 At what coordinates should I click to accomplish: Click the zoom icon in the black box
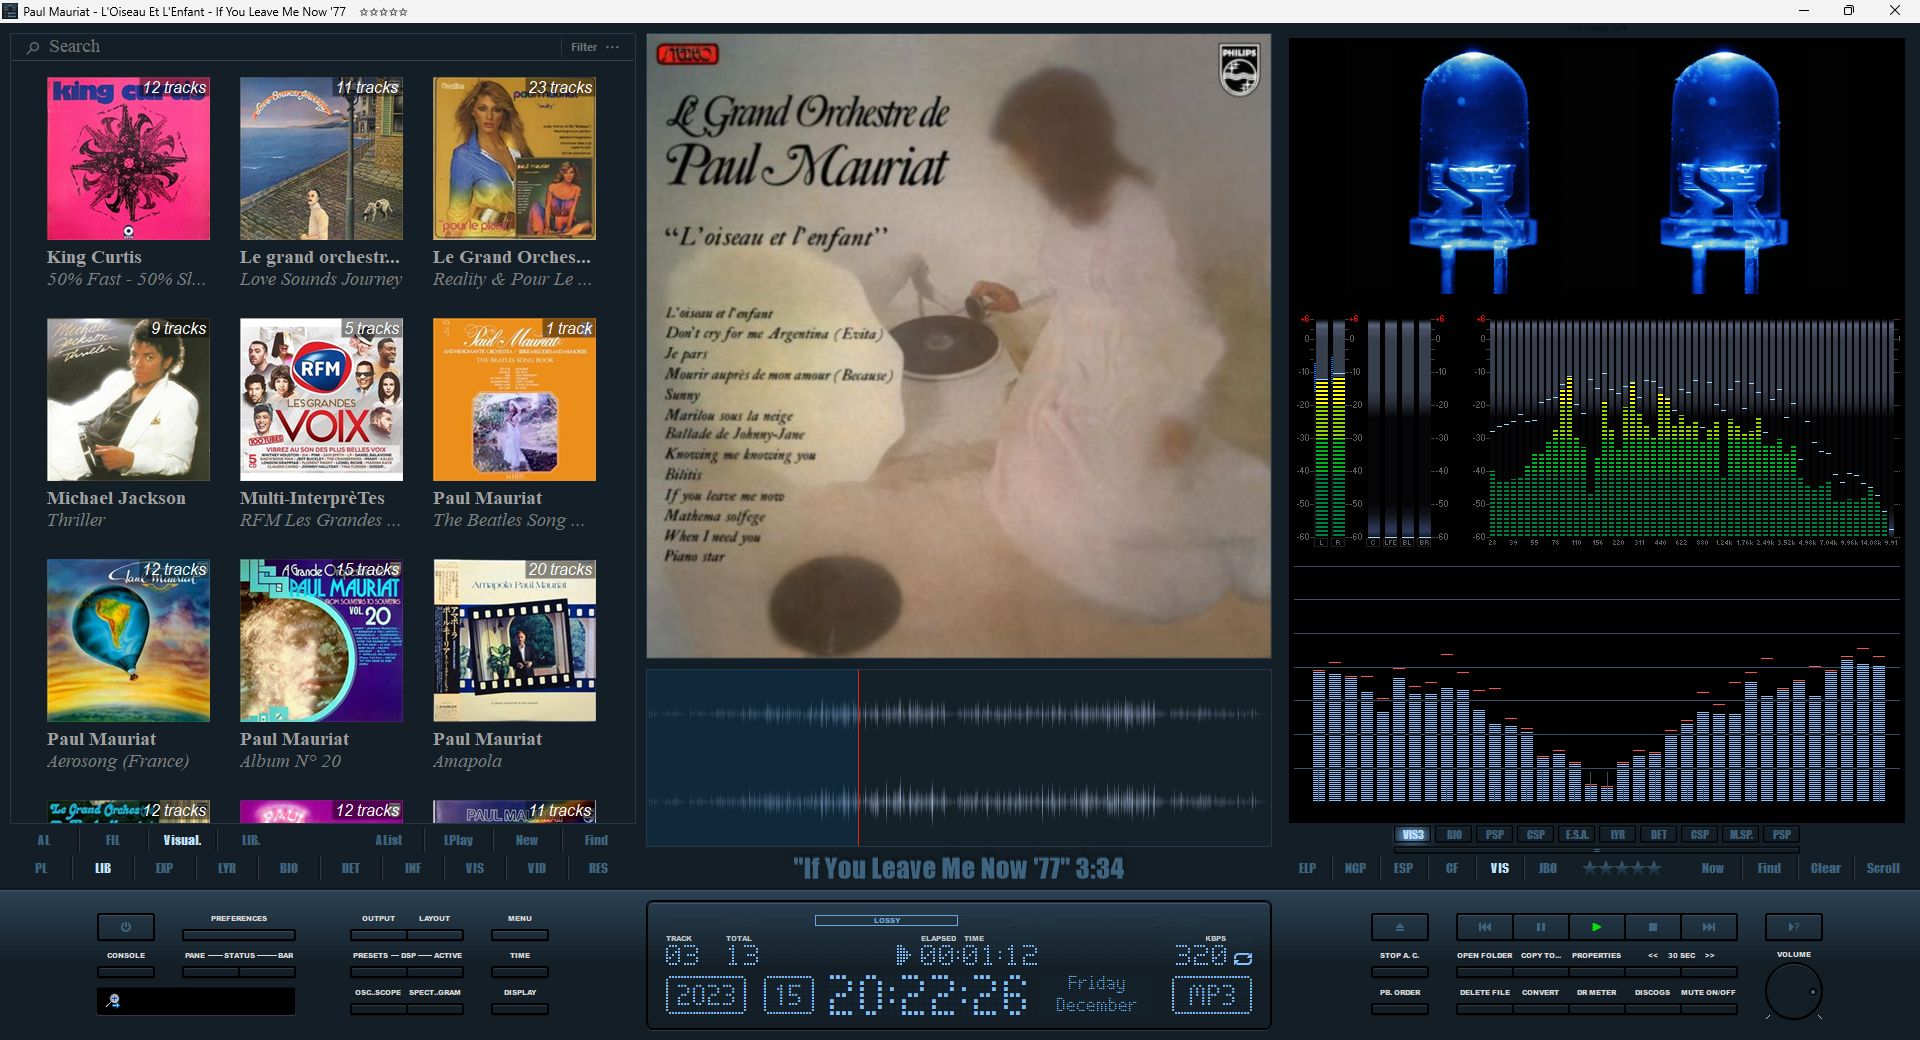pyautogui.click(x=113, y=1001)
